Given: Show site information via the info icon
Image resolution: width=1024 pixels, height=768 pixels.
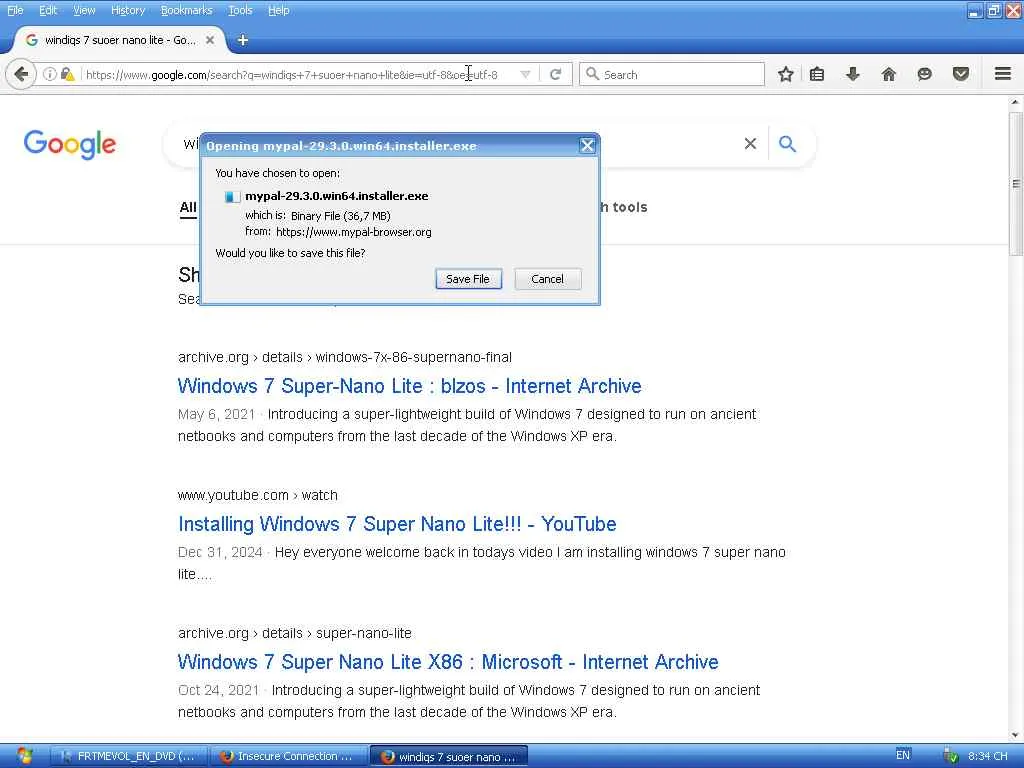Looking at the screenshot, I should coord(49,74).
